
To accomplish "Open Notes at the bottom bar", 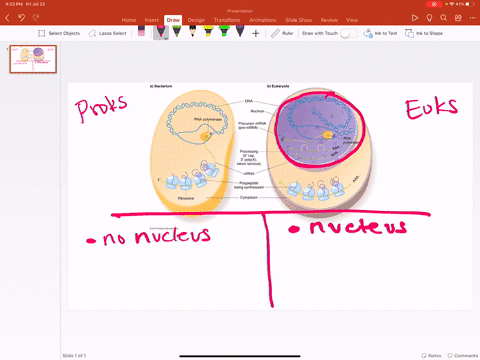I will click(431, 356).
